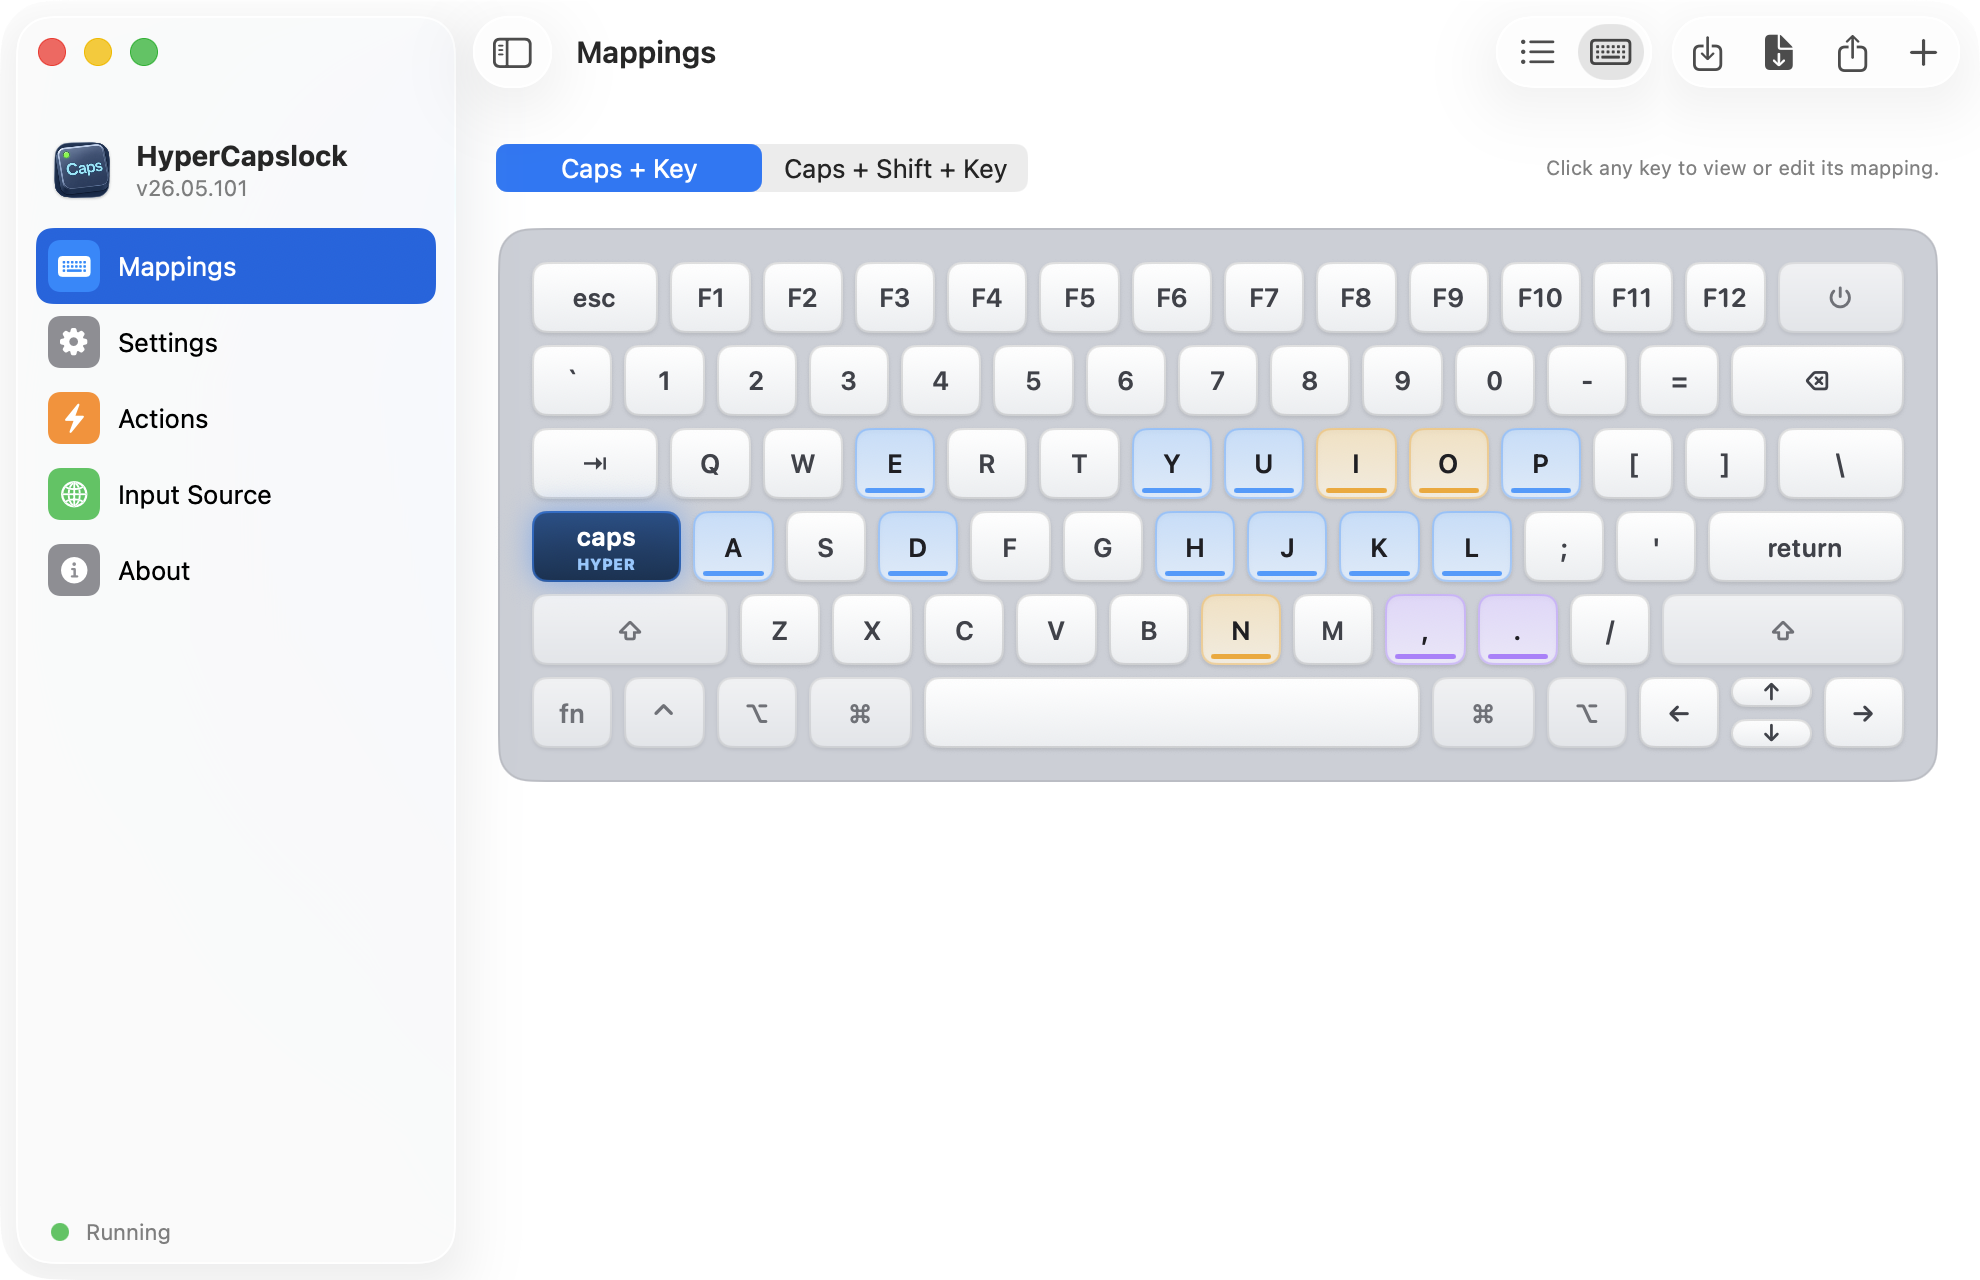Viewport: 1980px width, 1280px height.
Task: Switch to list view
Action: 1537,52
